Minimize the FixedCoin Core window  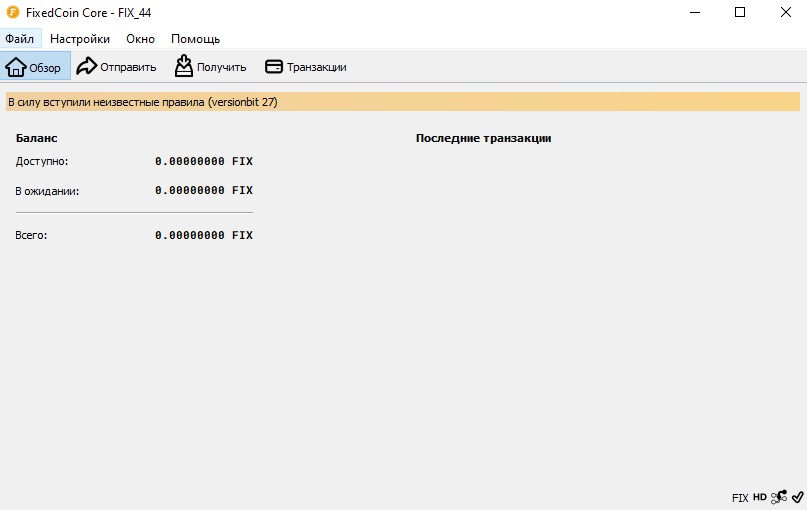point(695,12)
